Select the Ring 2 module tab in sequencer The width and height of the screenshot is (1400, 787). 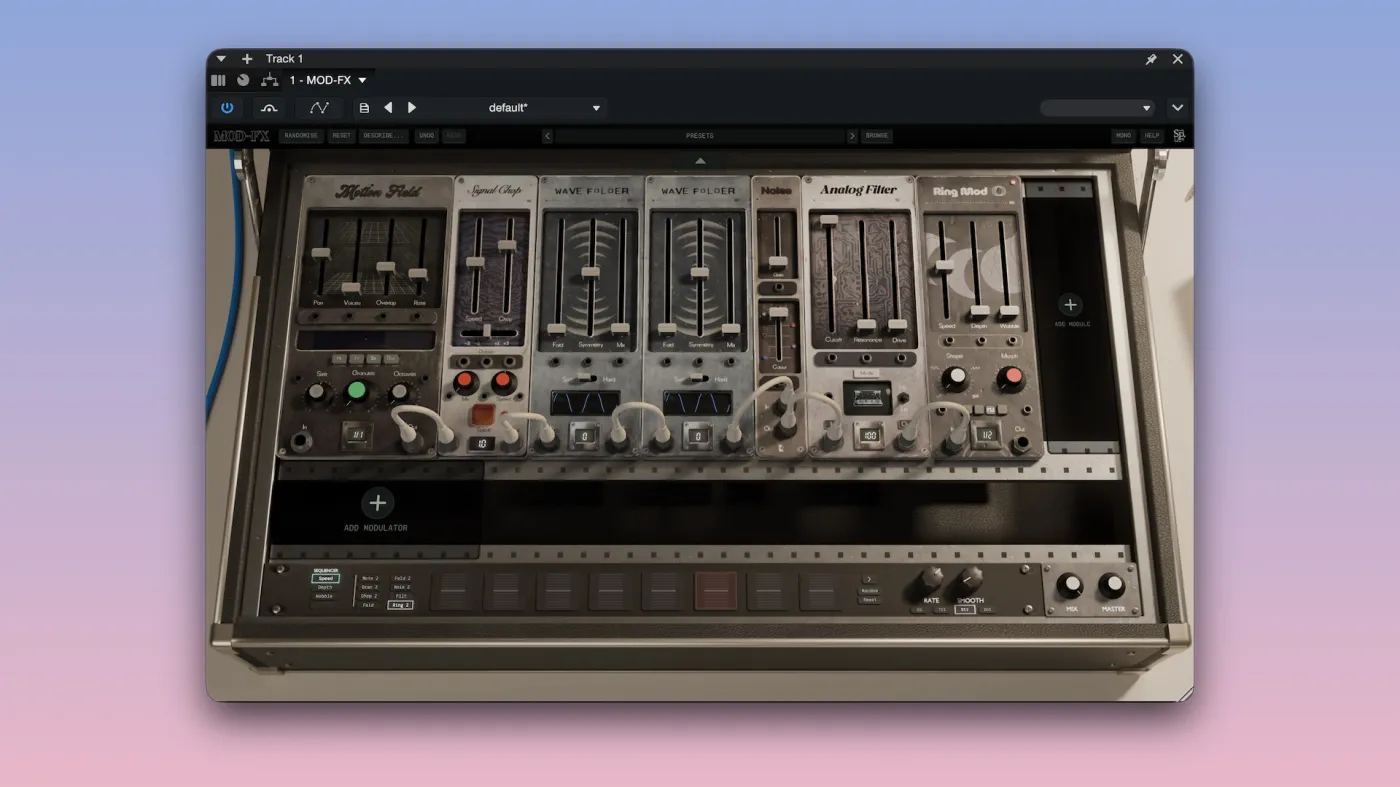tap(401, 605)
